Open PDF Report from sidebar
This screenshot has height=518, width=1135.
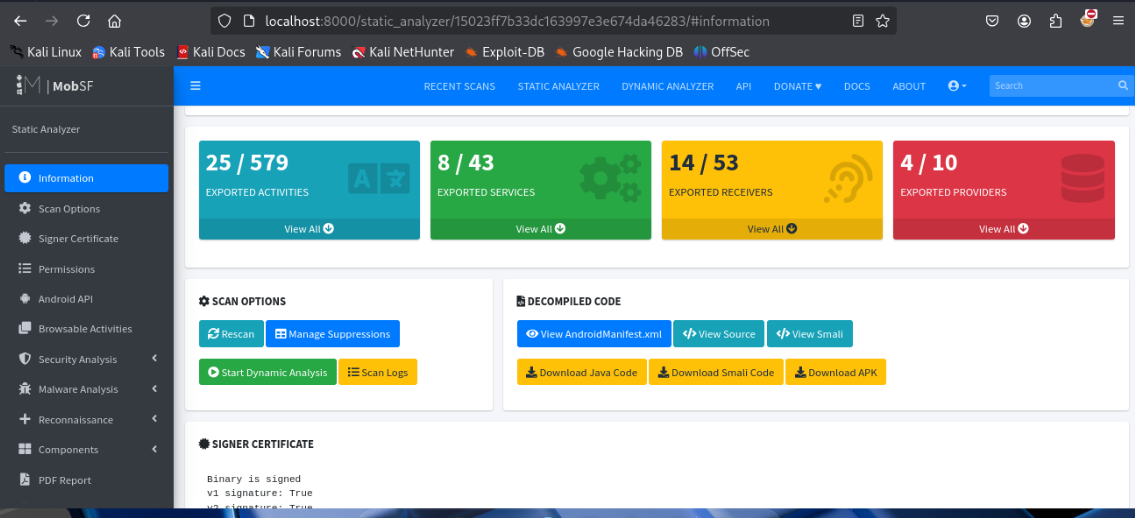[64, 480]
